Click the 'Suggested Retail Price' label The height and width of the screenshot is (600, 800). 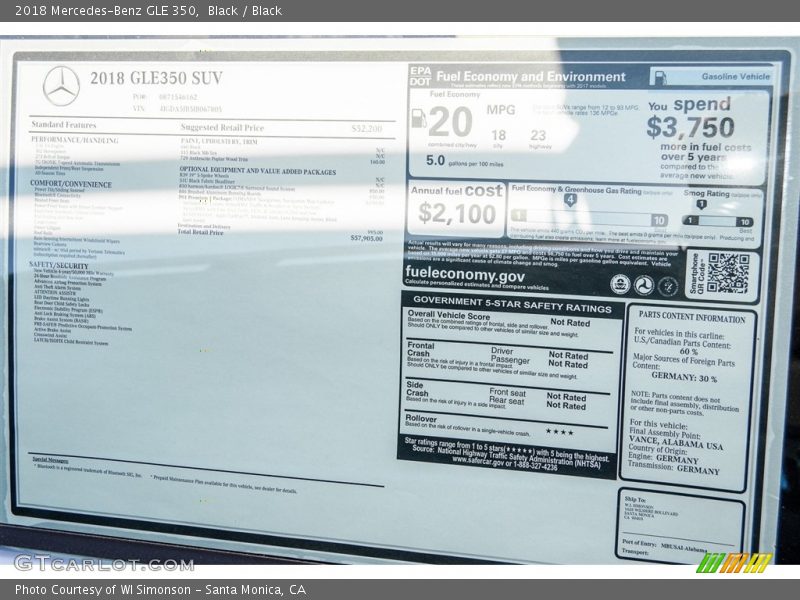pos(222,128)
